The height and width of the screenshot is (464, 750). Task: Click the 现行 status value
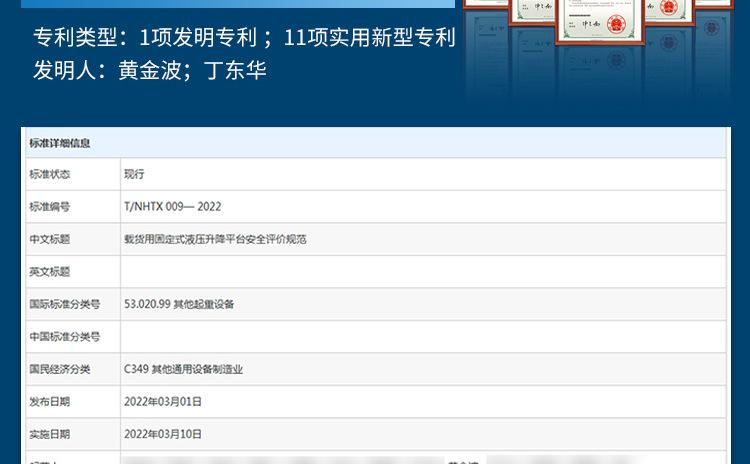tap(134, 174)
